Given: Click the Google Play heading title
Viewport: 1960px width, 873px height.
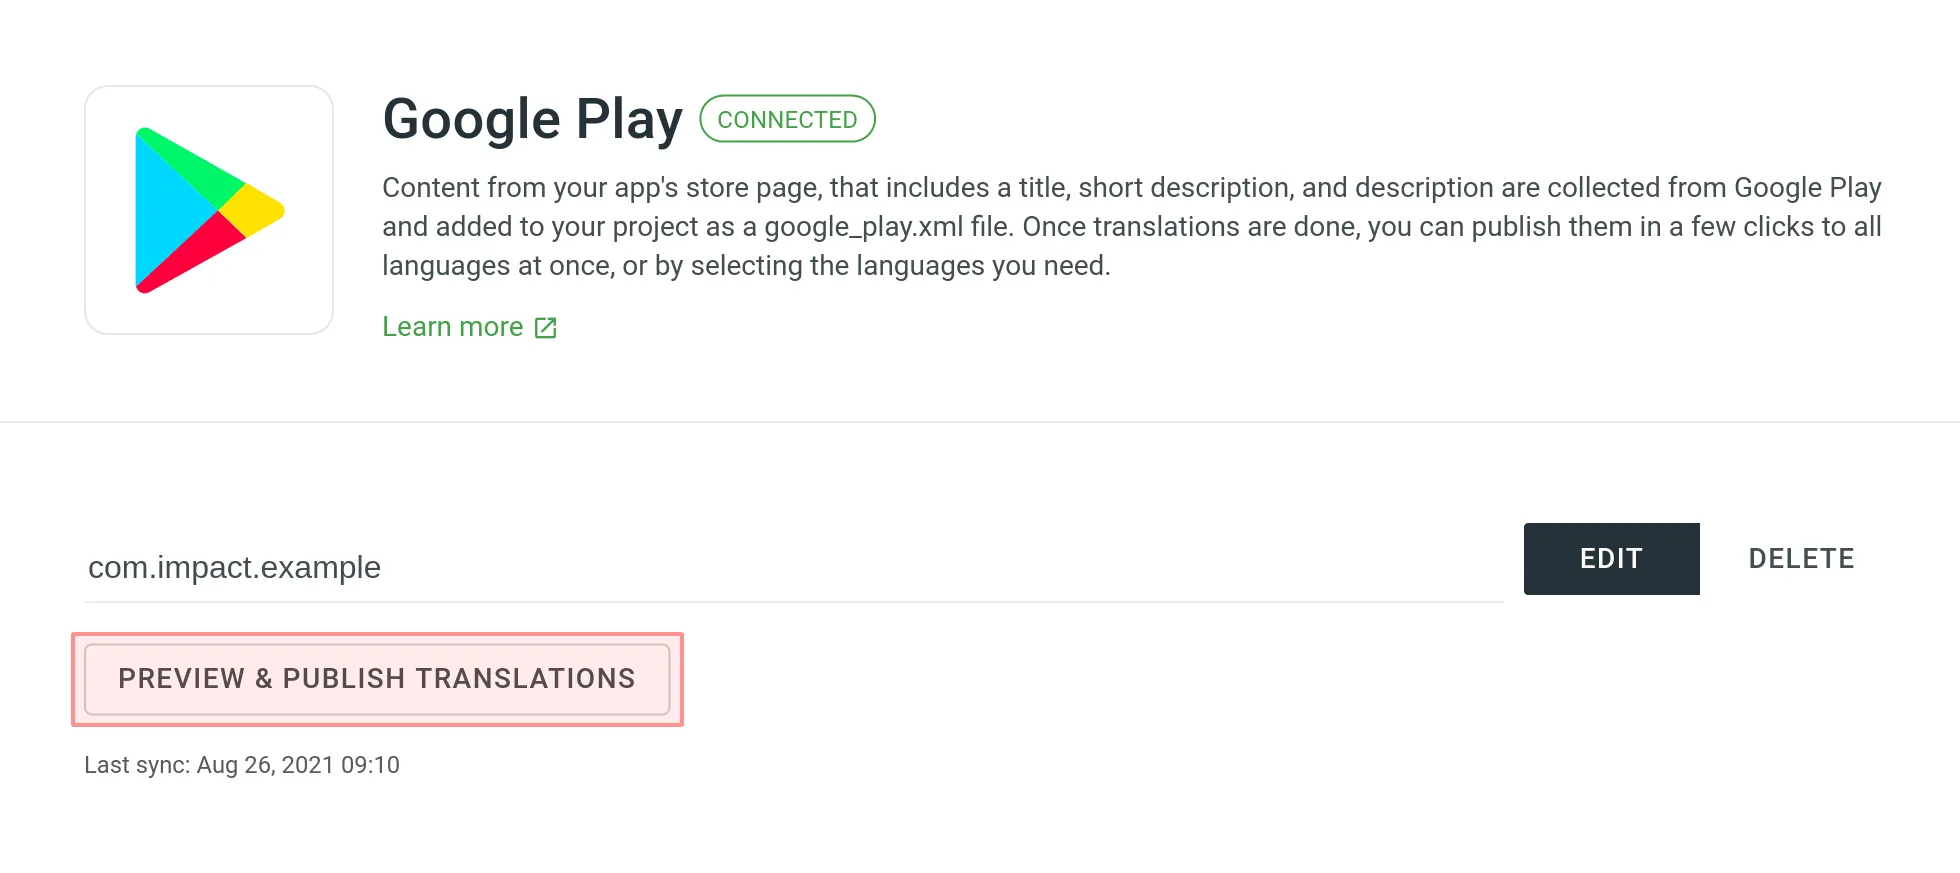Looking at the screenshot, I should 532,118.
